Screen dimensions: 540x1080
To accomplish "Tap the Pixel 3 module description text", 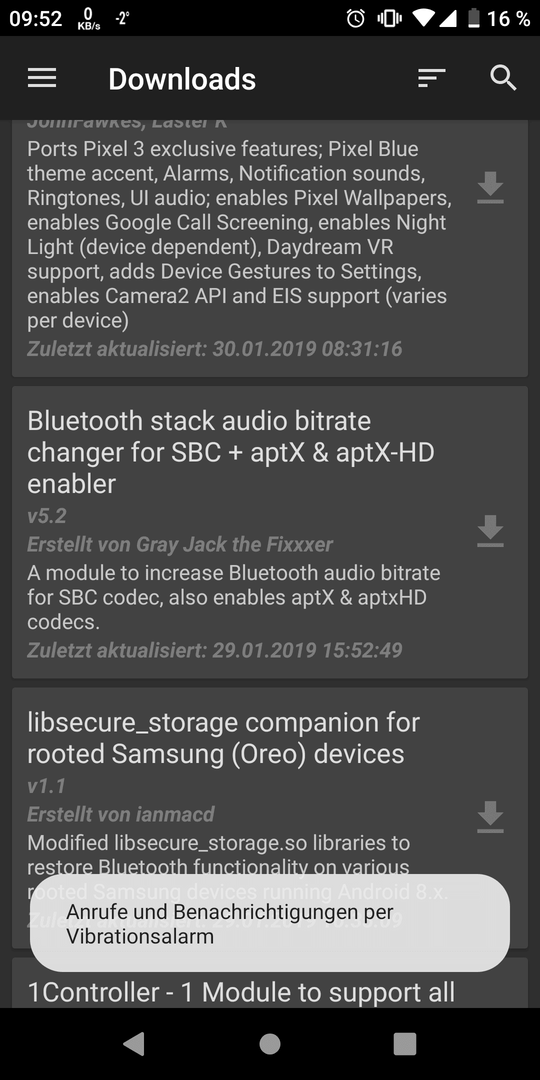I will tap(238, 235).
